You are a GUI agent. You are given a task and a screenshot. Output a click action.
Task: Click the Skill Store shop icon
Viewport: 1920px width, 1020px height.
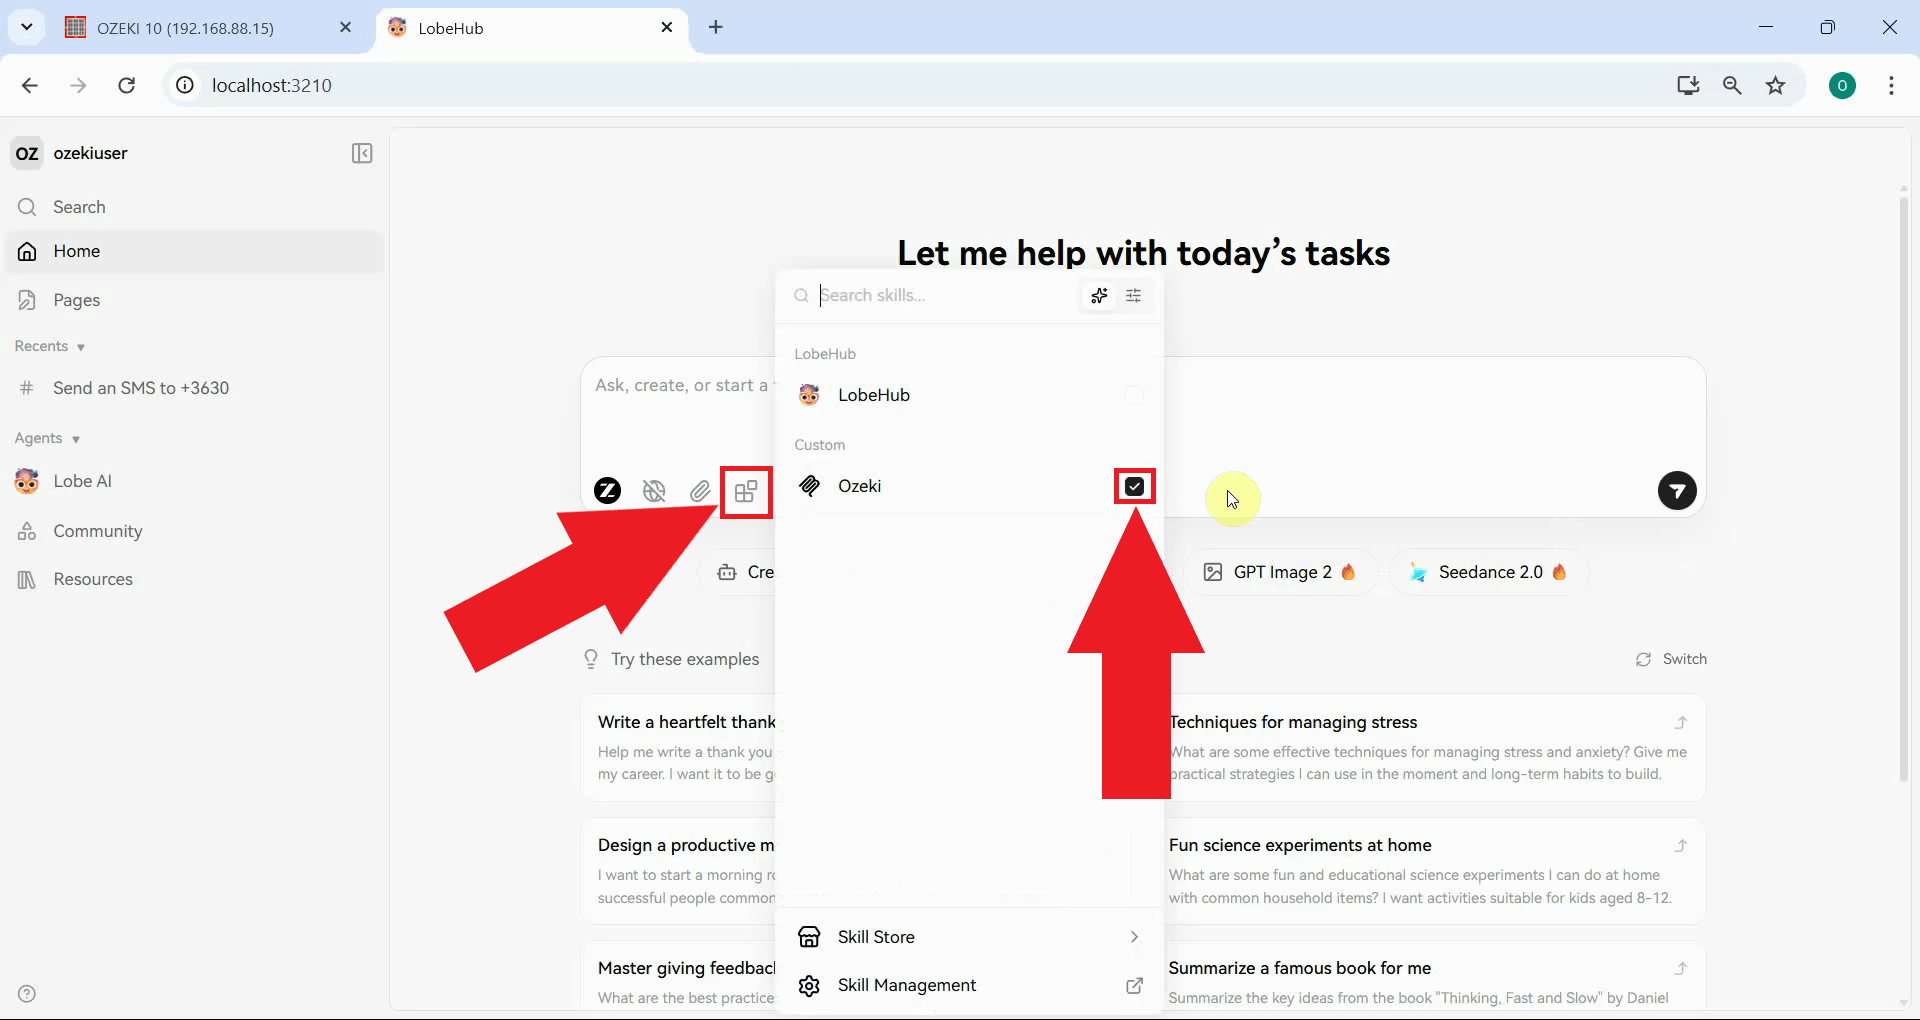809,937
